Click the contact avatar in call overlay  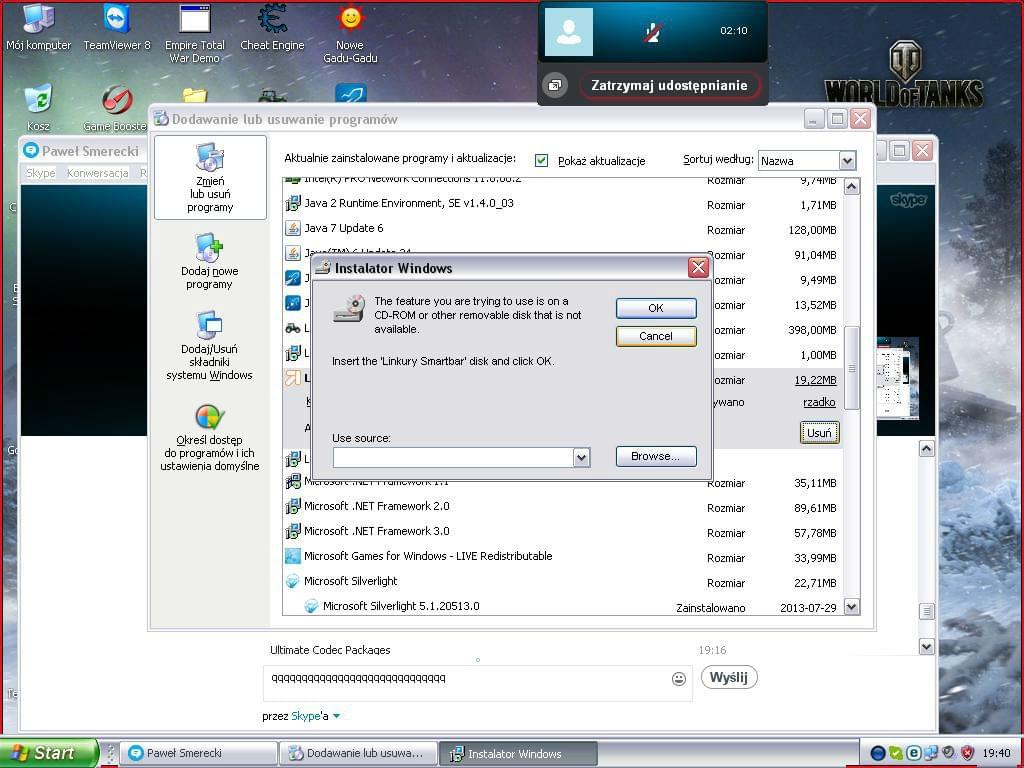(x=568, y=31)
